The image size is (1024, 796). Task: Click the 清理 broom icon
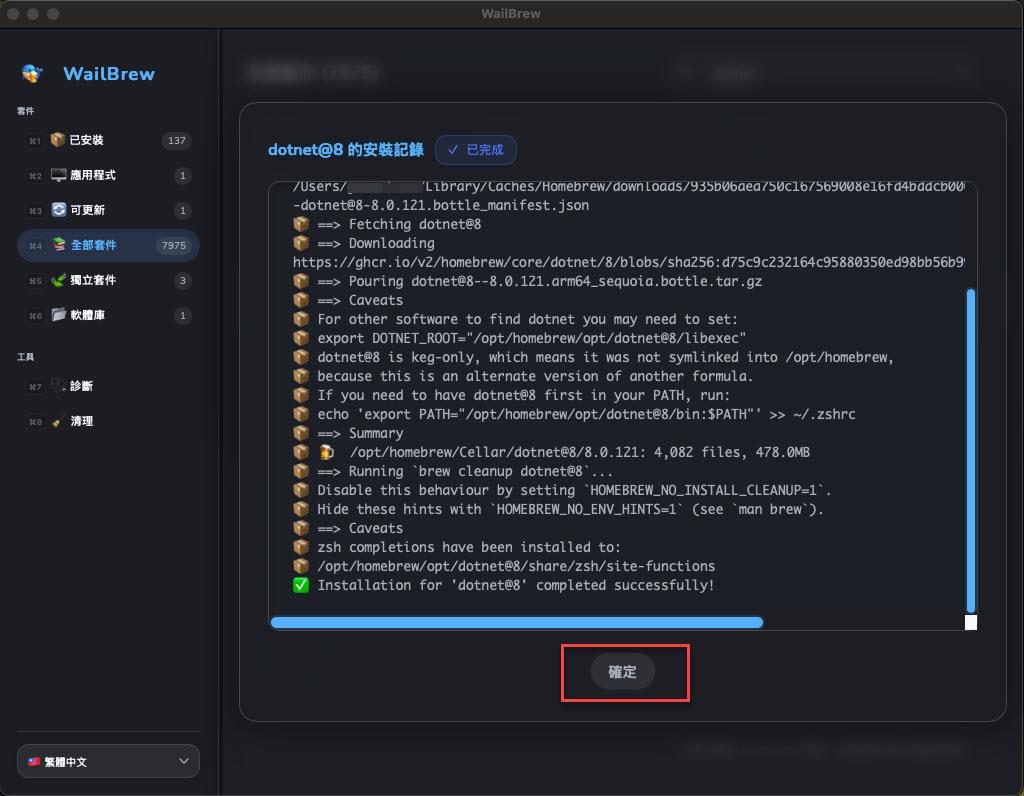tap(59, 422)
